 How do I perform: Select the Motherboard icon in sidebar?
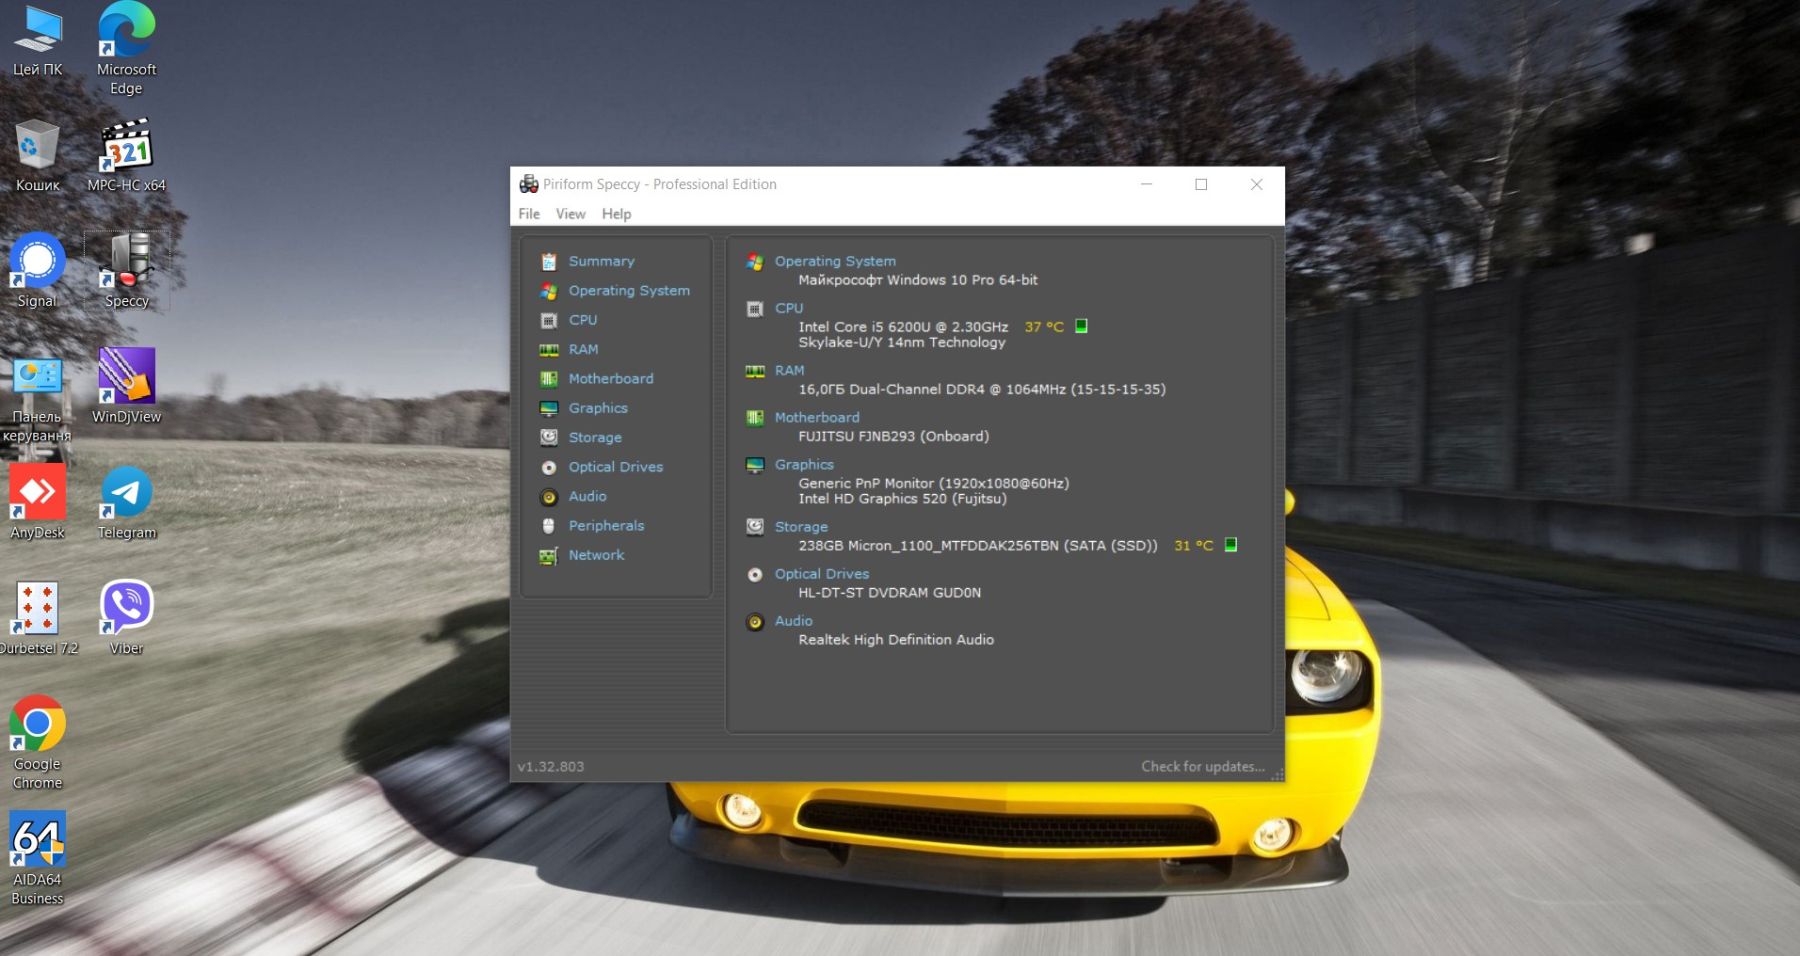(x=548, y=379)
